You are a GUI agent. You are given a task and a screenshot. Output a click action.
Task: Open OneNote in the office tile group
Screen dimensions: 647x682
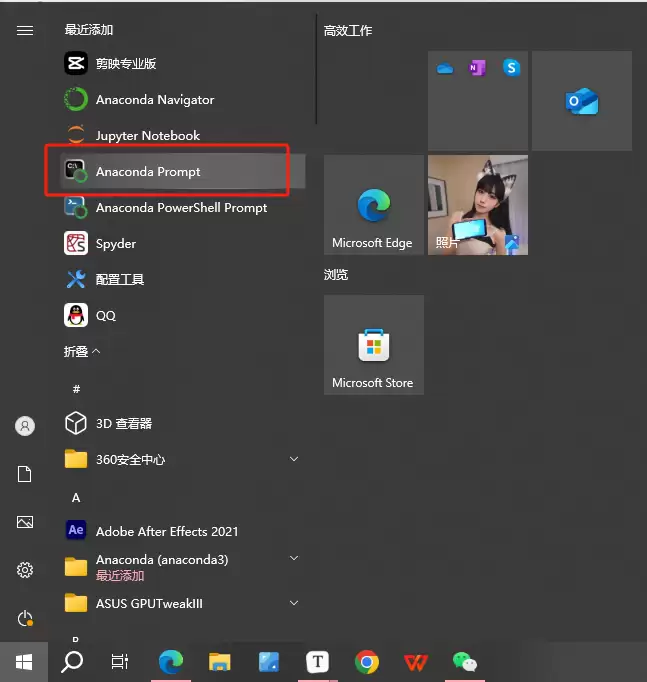click(x=477, y=68)
